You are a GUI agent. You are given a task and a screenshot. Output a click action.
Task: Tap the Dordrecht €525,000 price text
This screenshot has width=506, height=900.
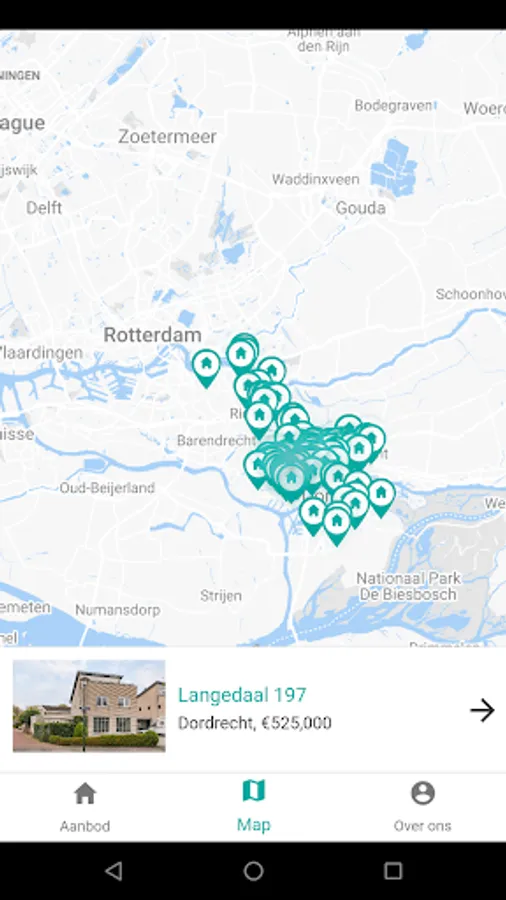255,723
